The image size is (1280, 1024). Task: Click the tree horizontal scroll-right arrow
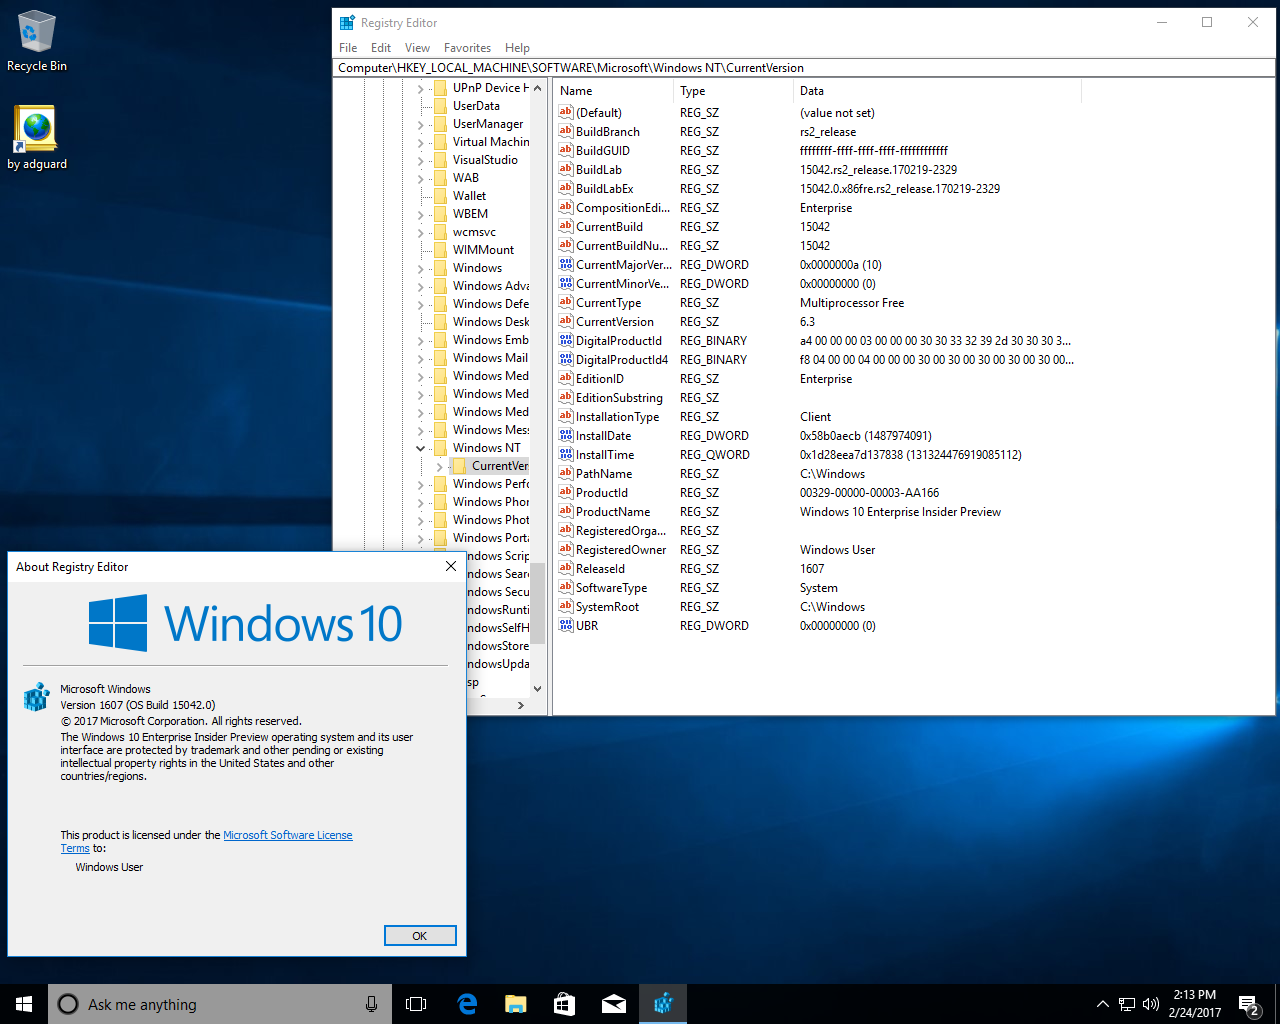pos(521,706)
